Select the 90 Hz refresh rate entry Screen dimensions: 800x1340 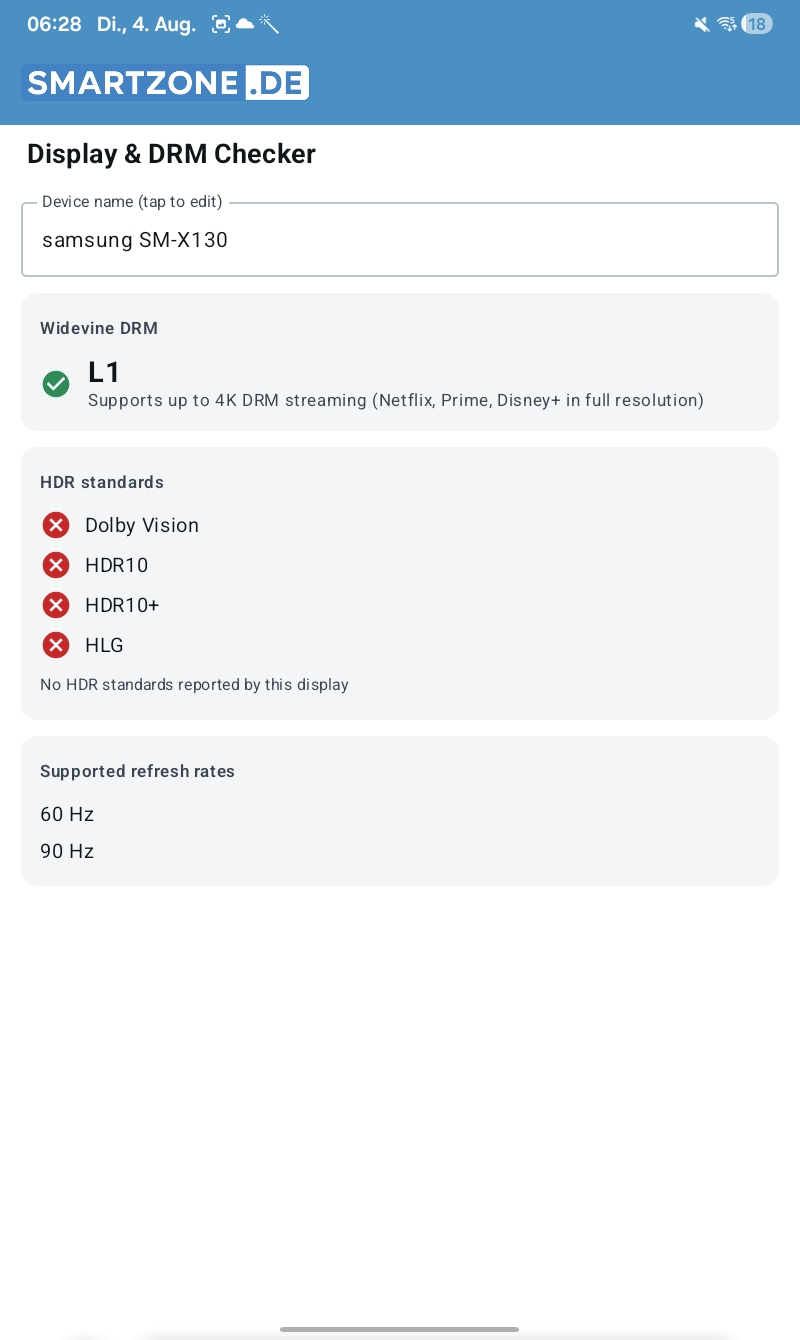click(67, 851)
